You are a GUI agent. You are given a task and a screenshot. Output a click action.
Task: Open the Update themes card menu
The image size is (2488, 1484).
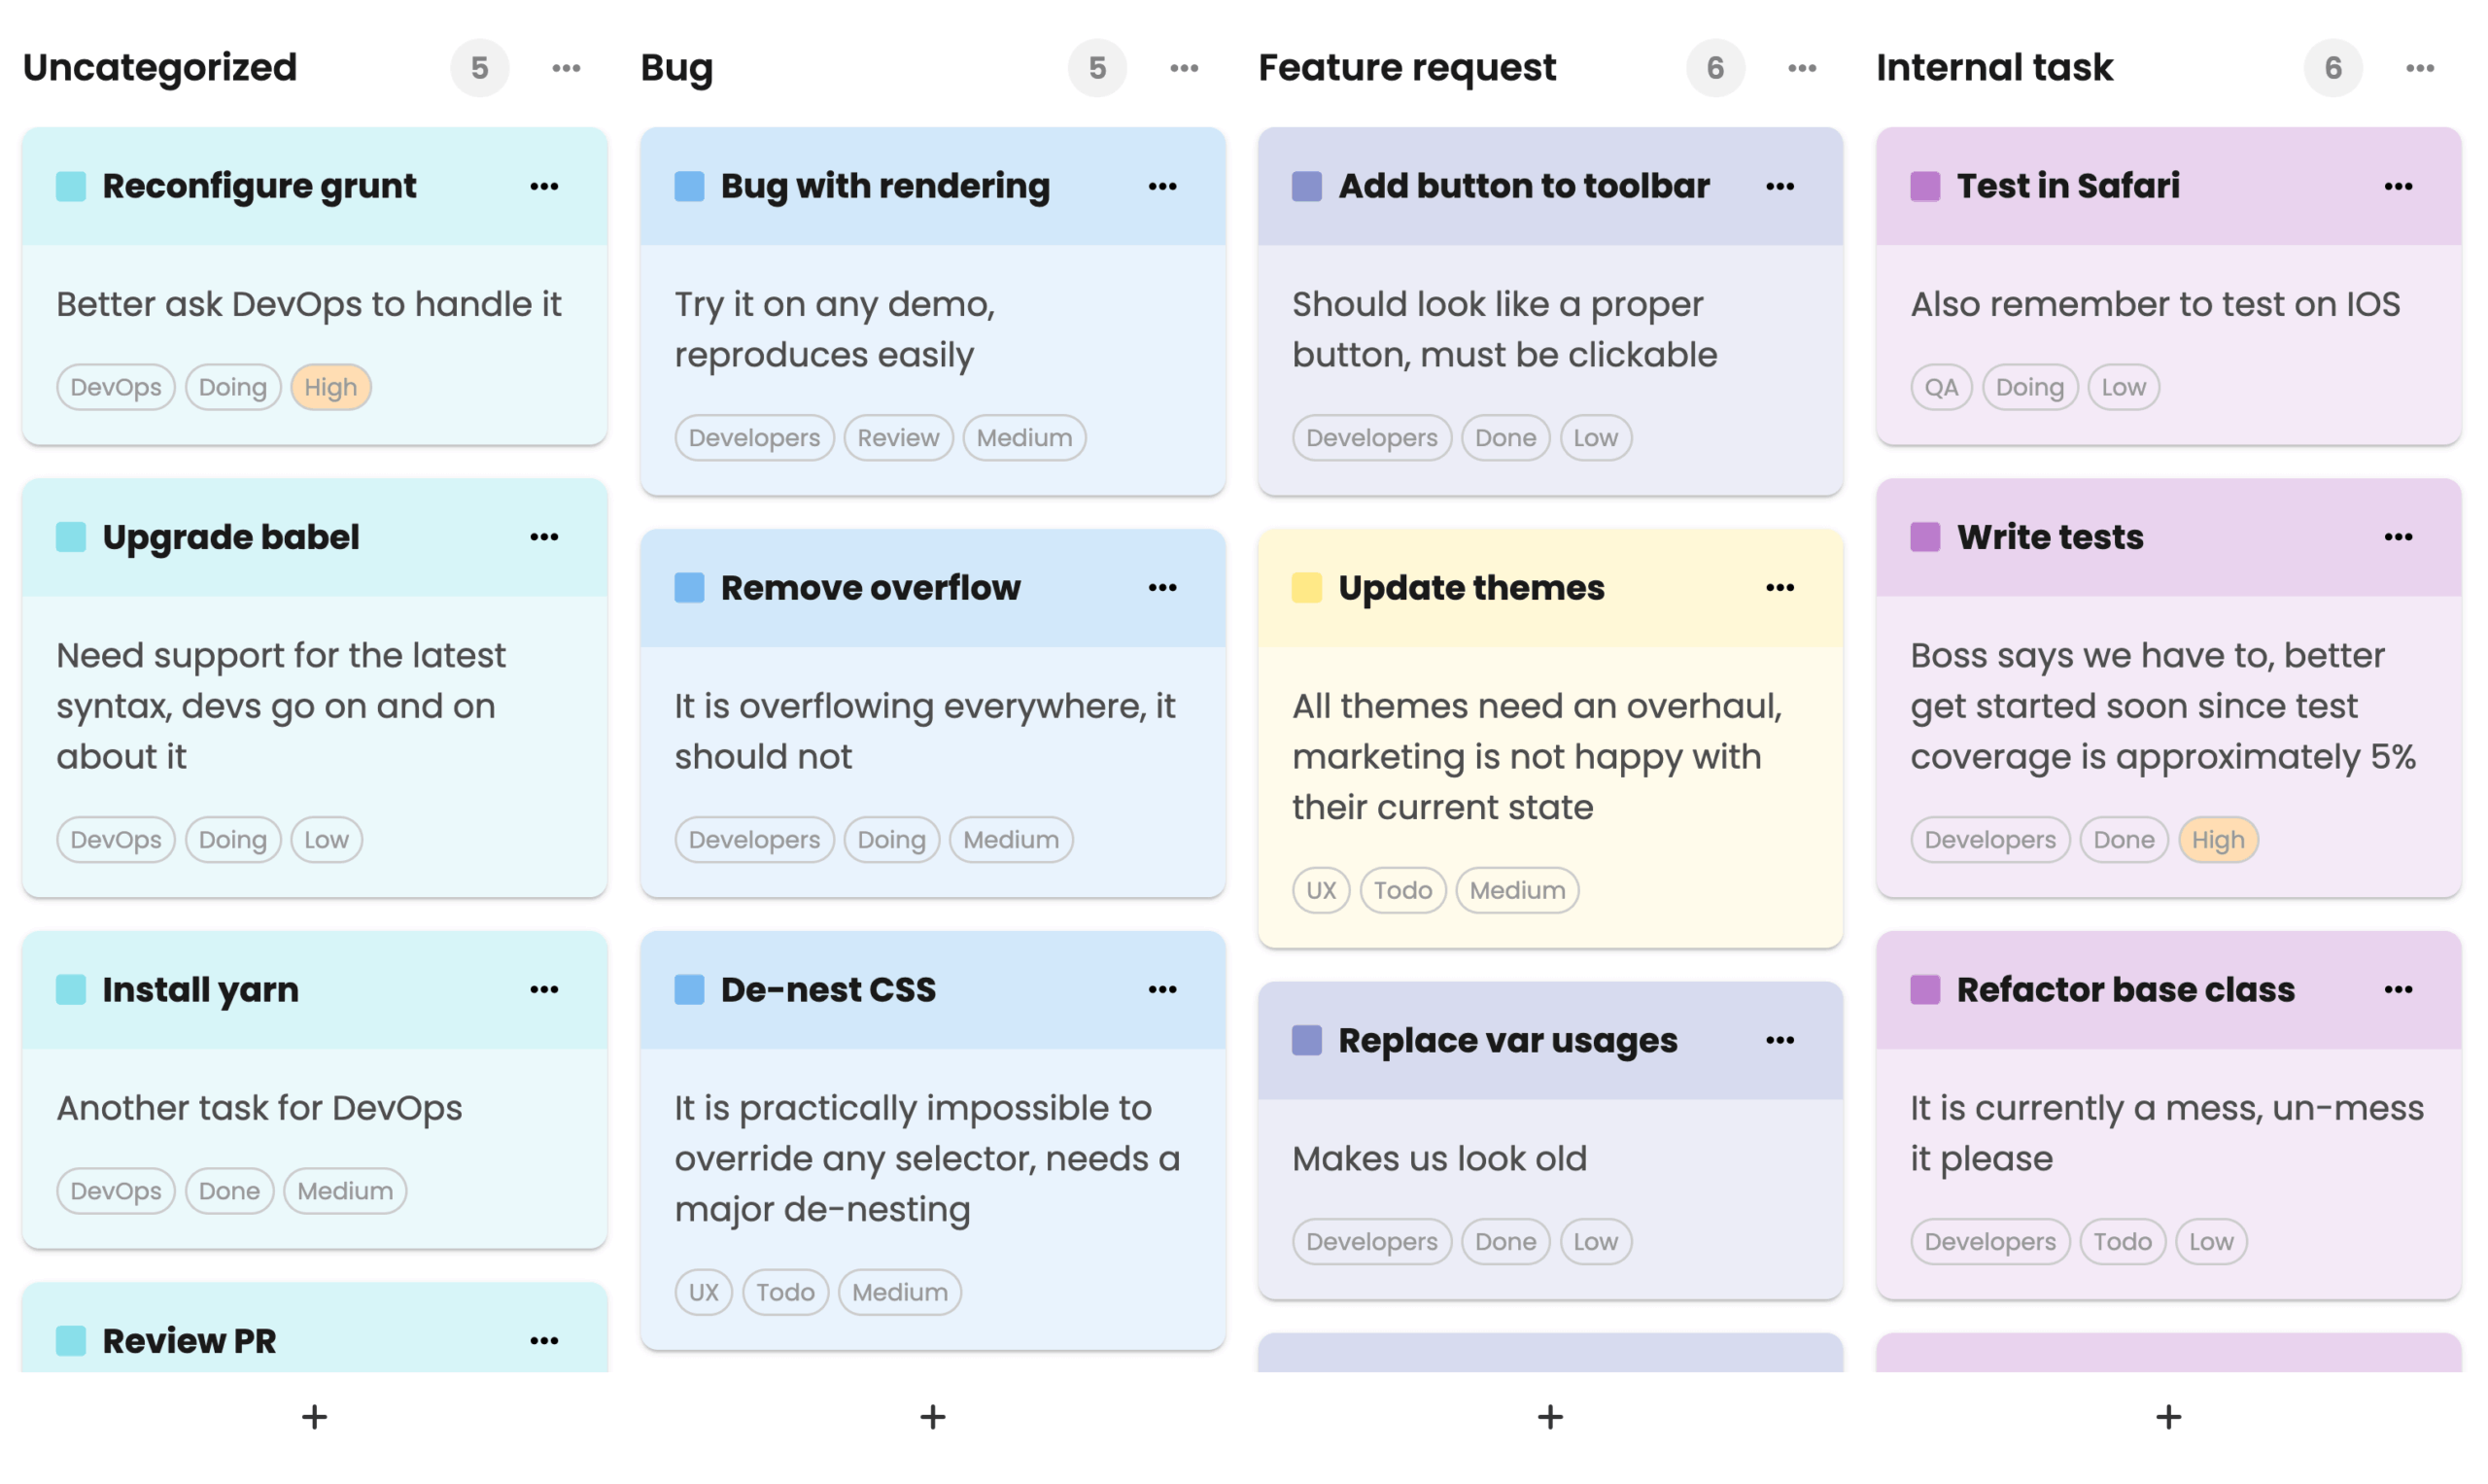(x=1780, y=588)
